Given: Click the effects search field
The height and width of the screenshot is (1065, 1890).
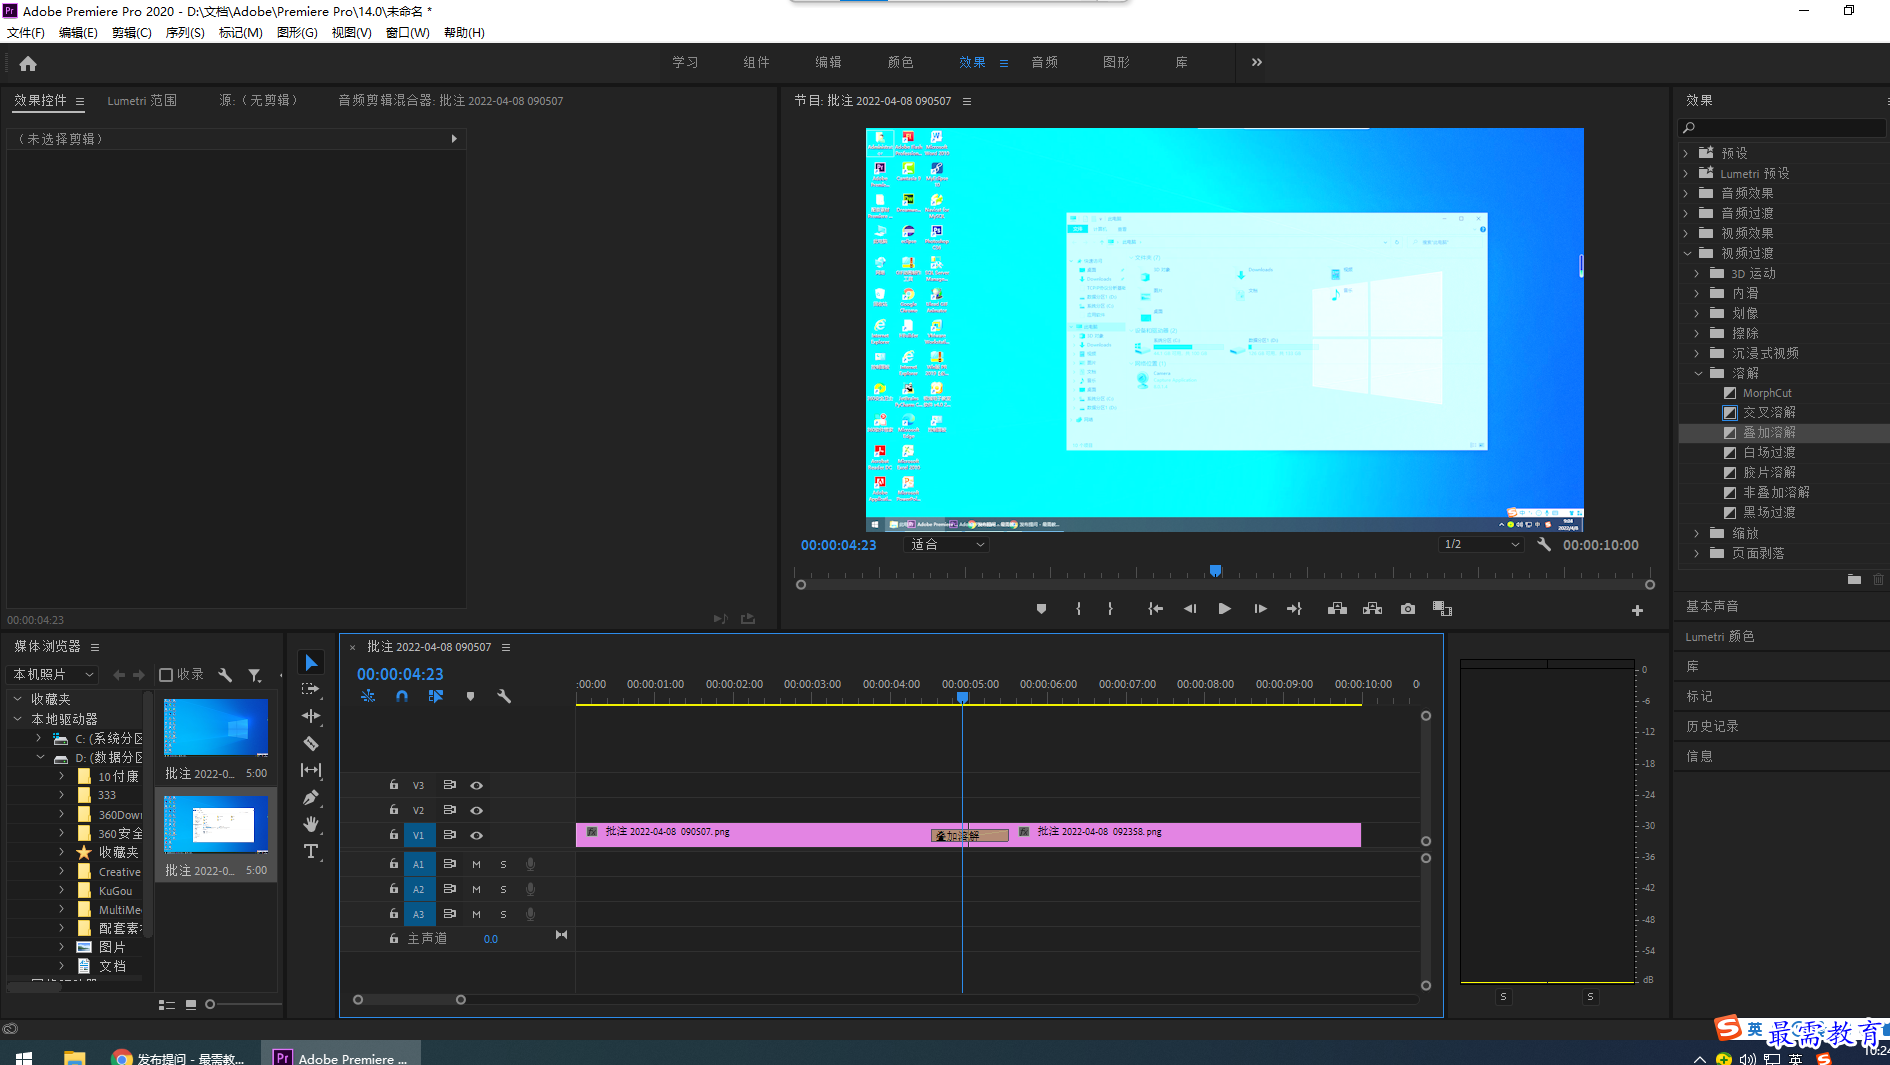Looking at the screenshot, I should pos(1782,128).
